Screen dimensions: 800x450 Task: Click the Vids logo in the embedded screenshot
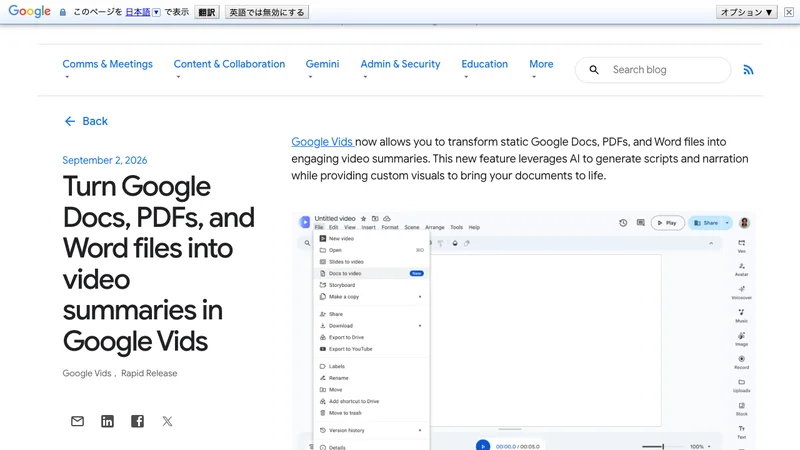[x=305, y=222]
